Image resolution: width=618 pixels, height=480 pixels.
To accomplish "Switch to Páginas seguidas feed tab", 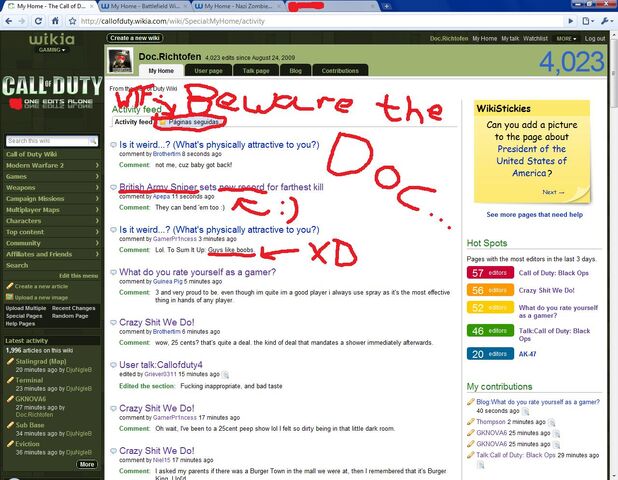I will coord(190,122).
